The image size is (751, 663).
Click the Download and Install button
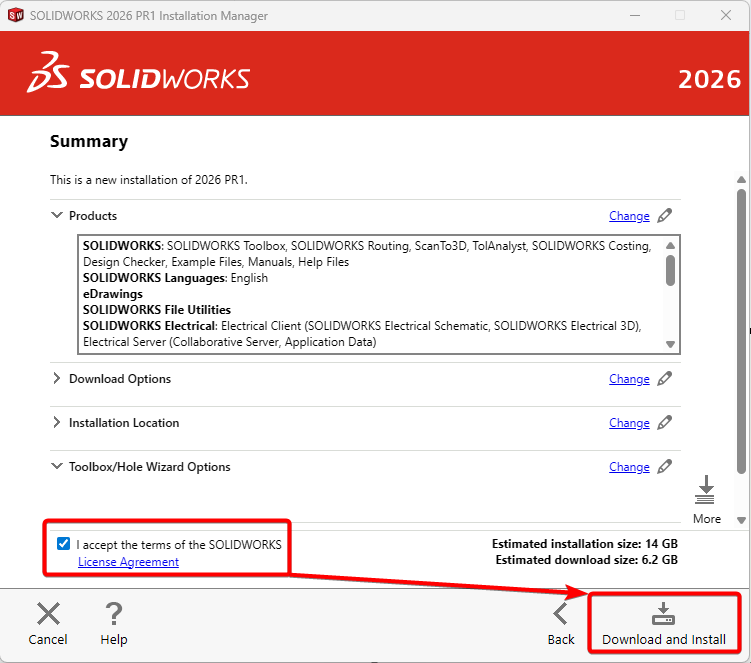click(x=664, y=625)
